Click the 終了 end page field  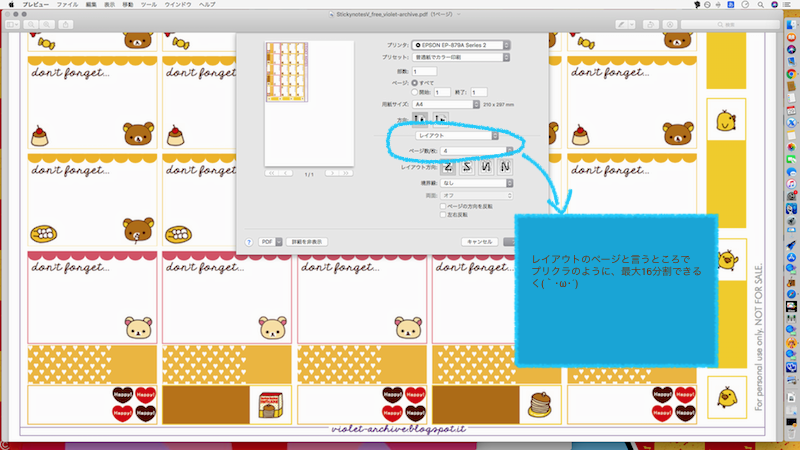(x=479, y=92)
